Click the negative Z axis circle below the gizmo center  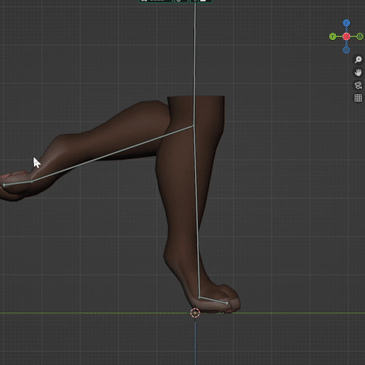(346, 50)
